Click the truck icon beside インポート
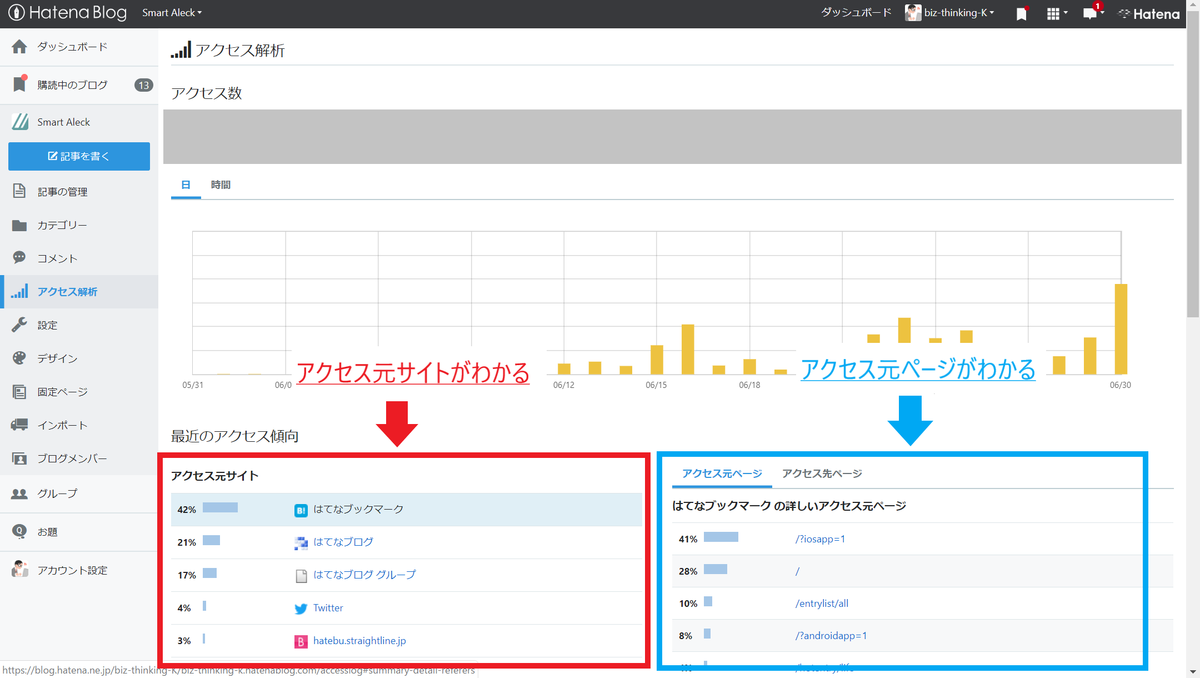 (x=19, y=425)
